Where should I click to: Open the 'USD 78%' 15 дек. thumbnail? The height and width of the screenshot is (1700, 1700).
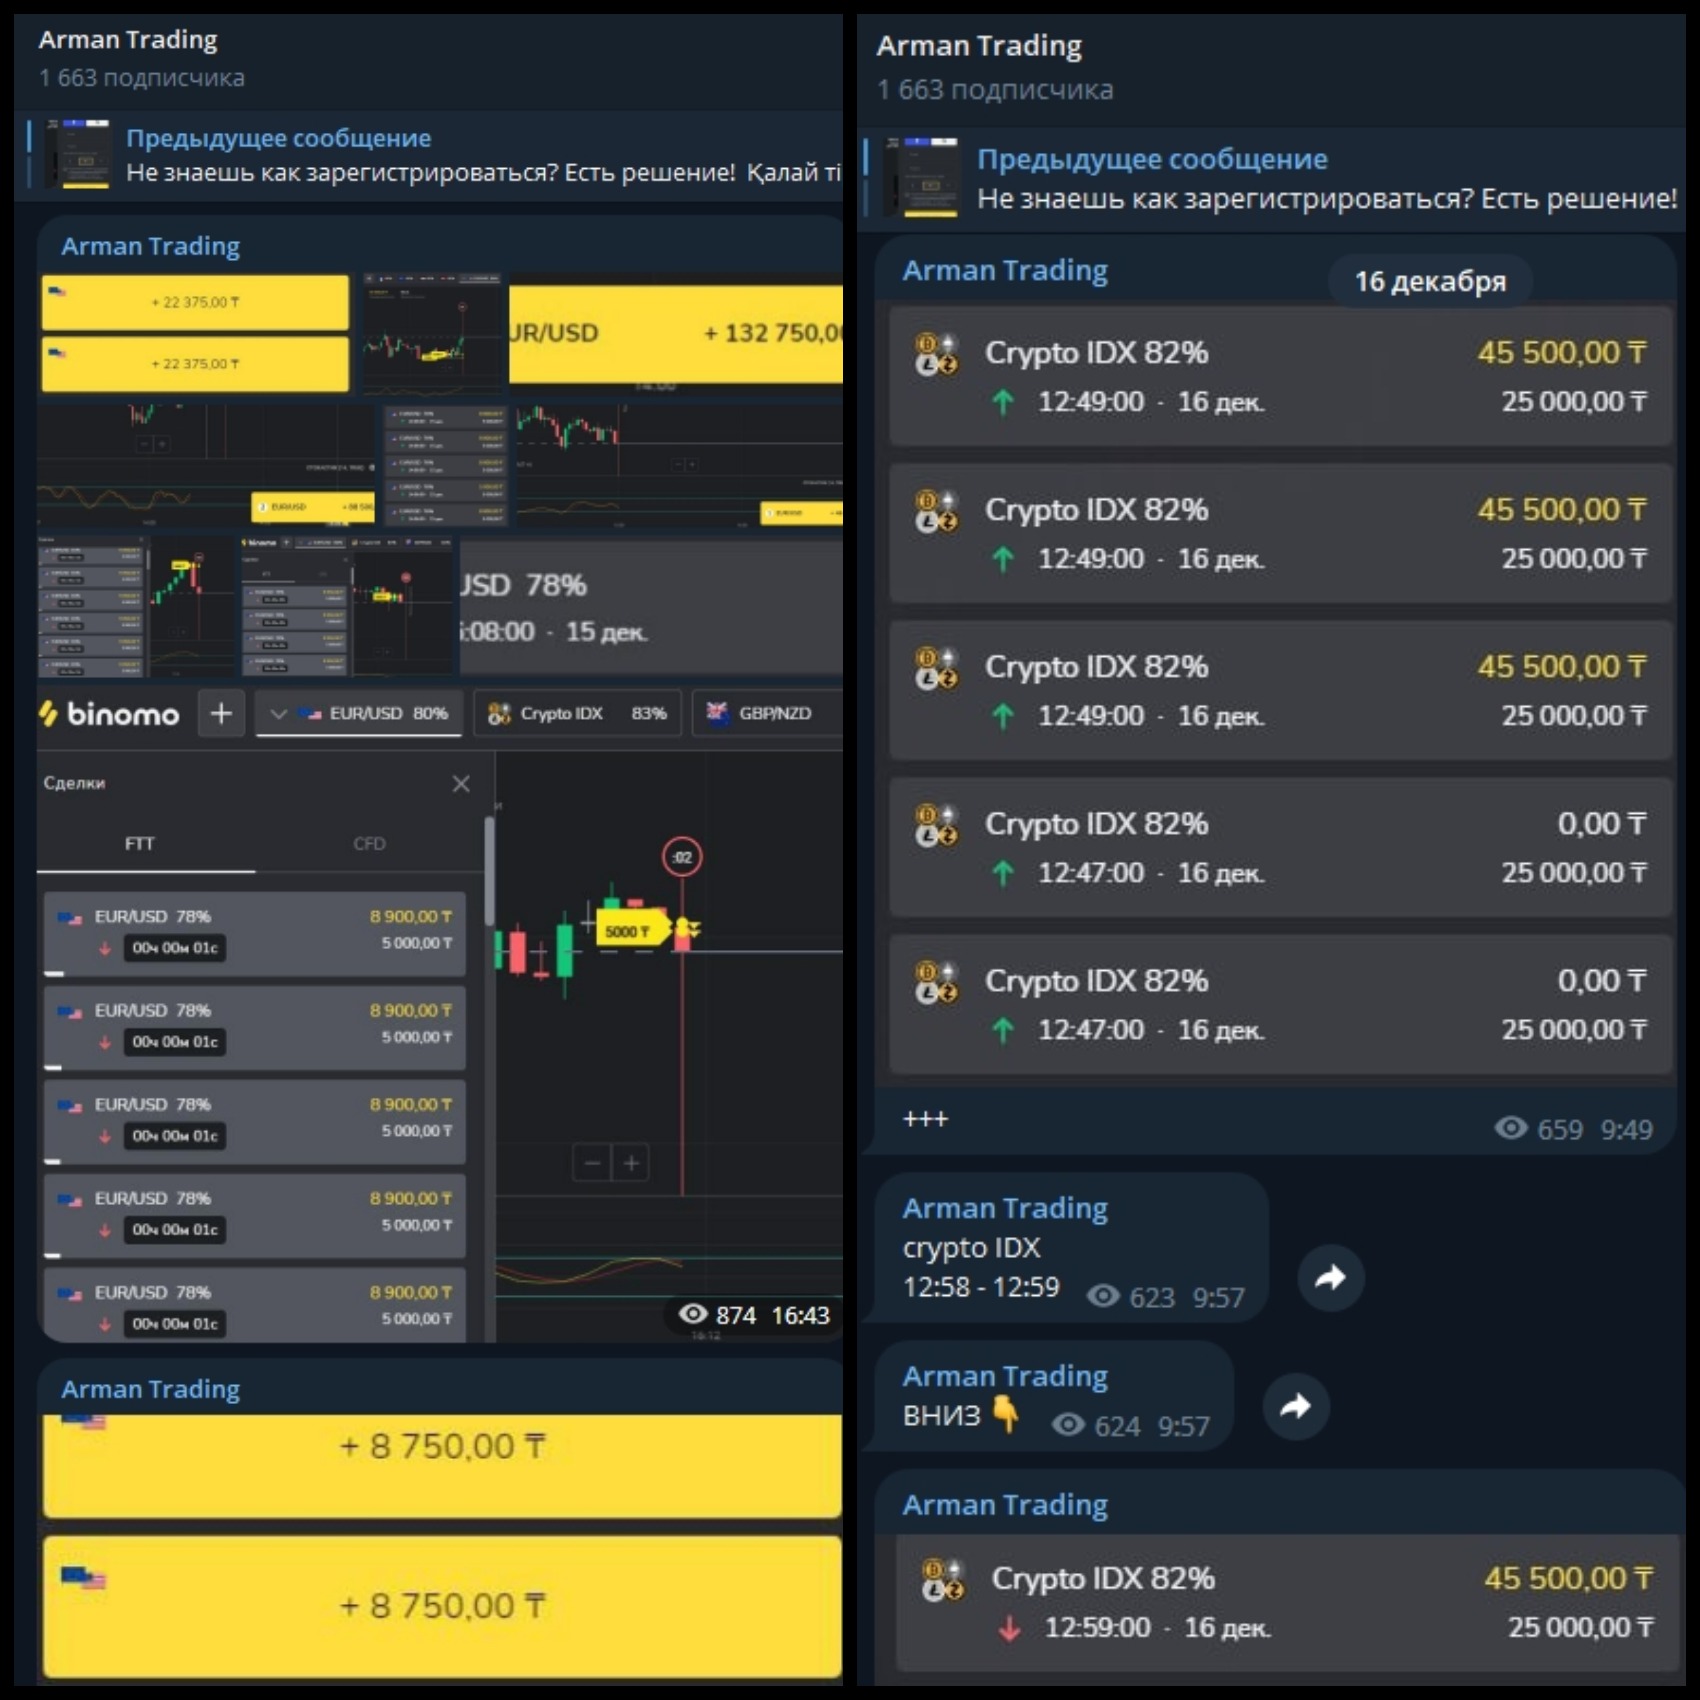(650, 607)
